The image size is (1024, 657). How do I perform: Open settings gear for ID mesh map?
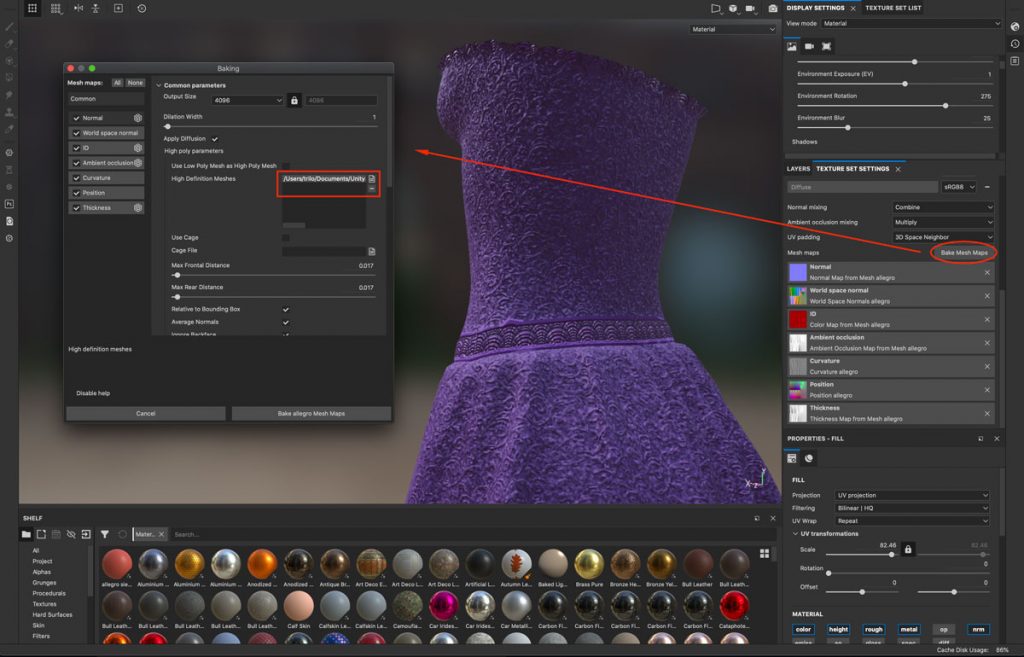coord(138,148)
